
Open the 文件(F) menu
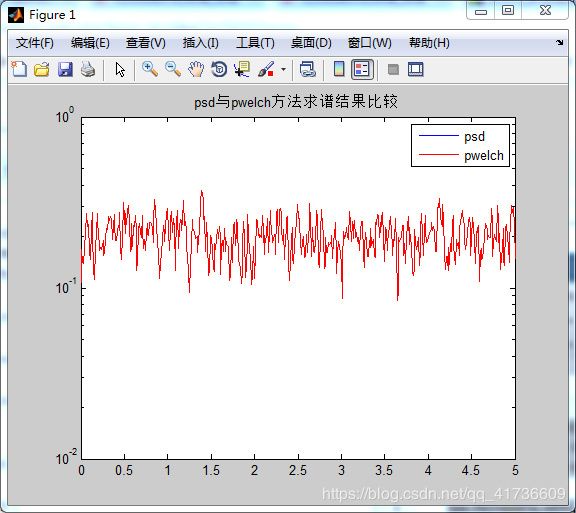(35, 43)
